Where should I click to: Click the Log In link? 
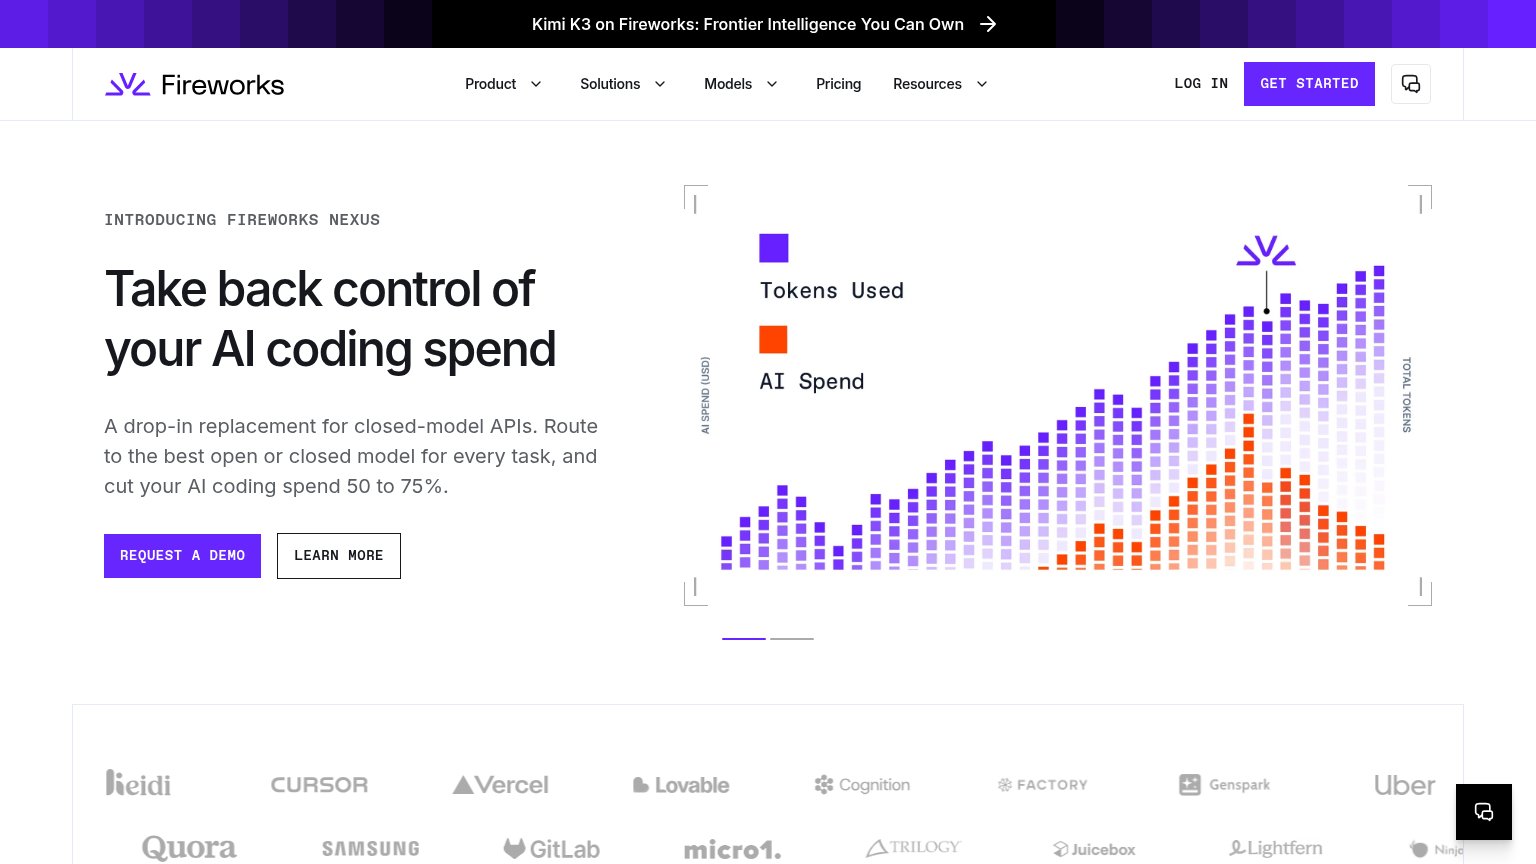[x=1201, y=84]
